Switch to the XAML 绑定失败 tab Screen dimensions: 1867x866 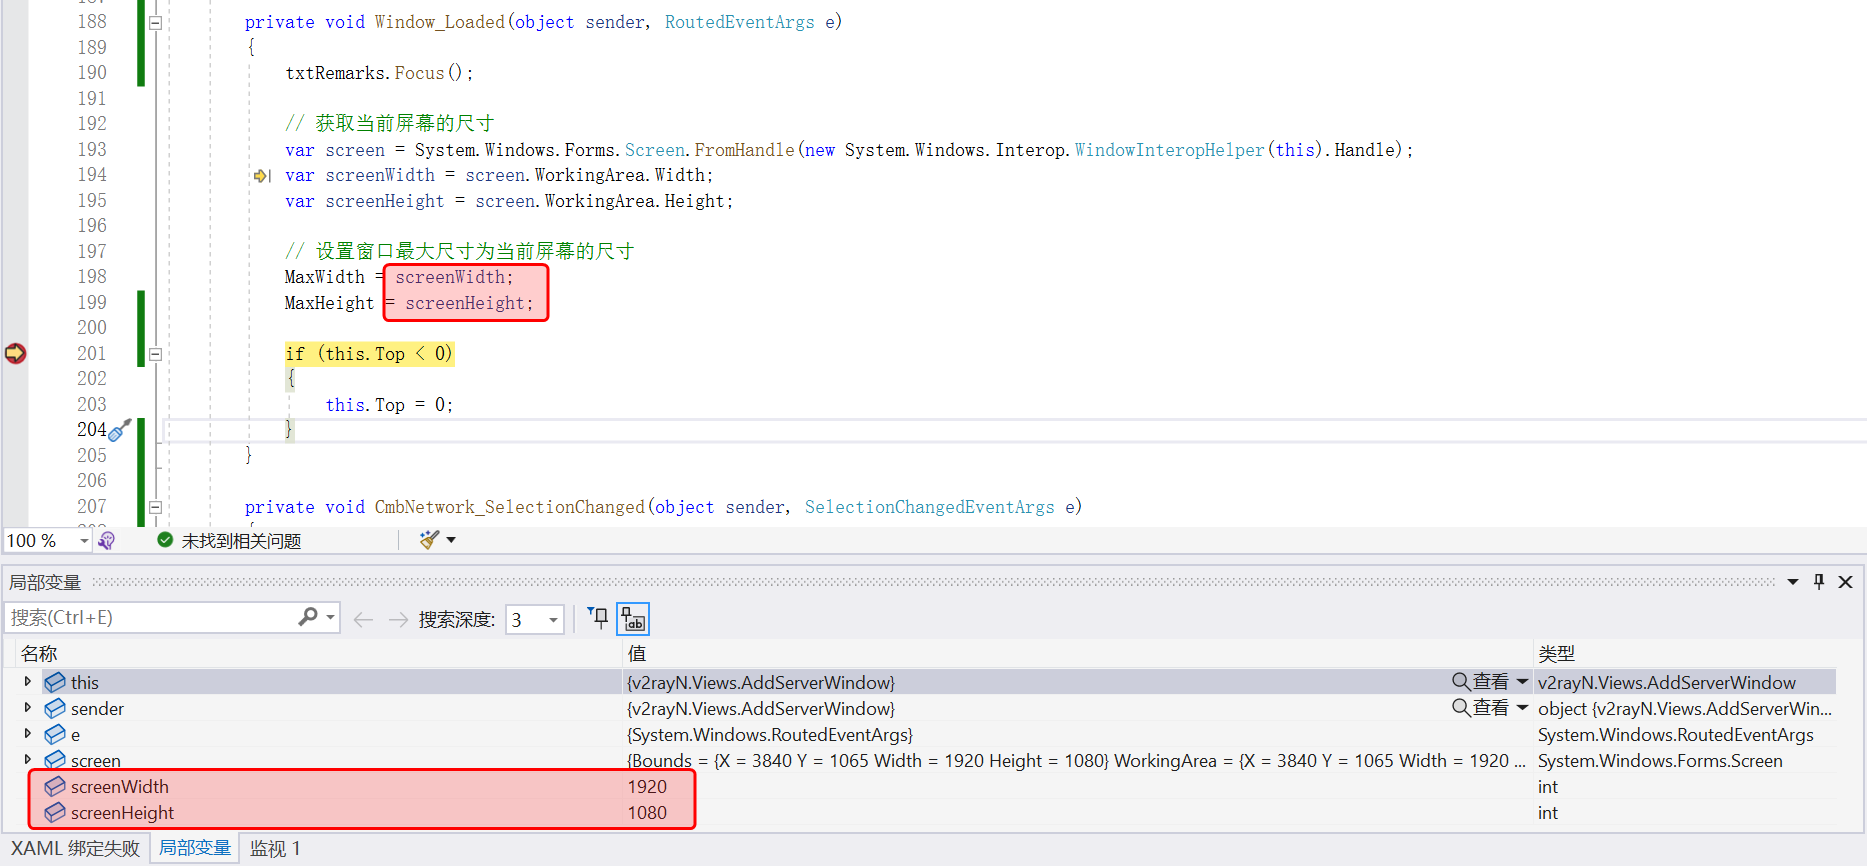coord(76,849)
